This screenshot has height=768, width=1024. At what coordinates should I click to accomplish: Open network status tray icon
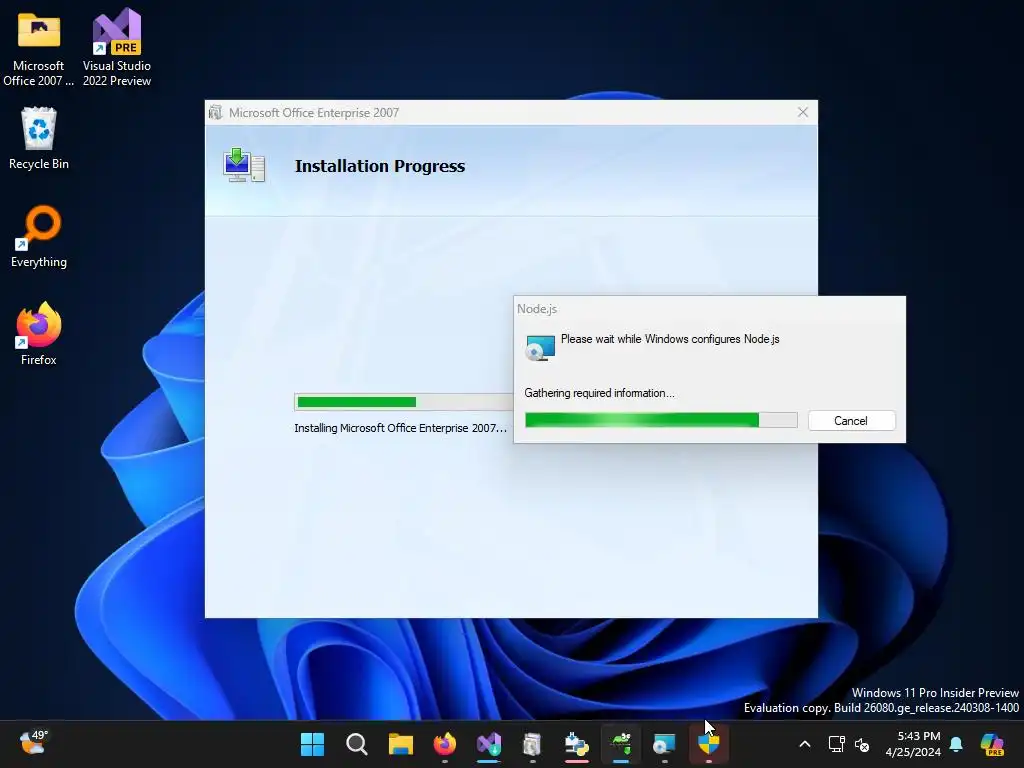click(x=836, y=744)
